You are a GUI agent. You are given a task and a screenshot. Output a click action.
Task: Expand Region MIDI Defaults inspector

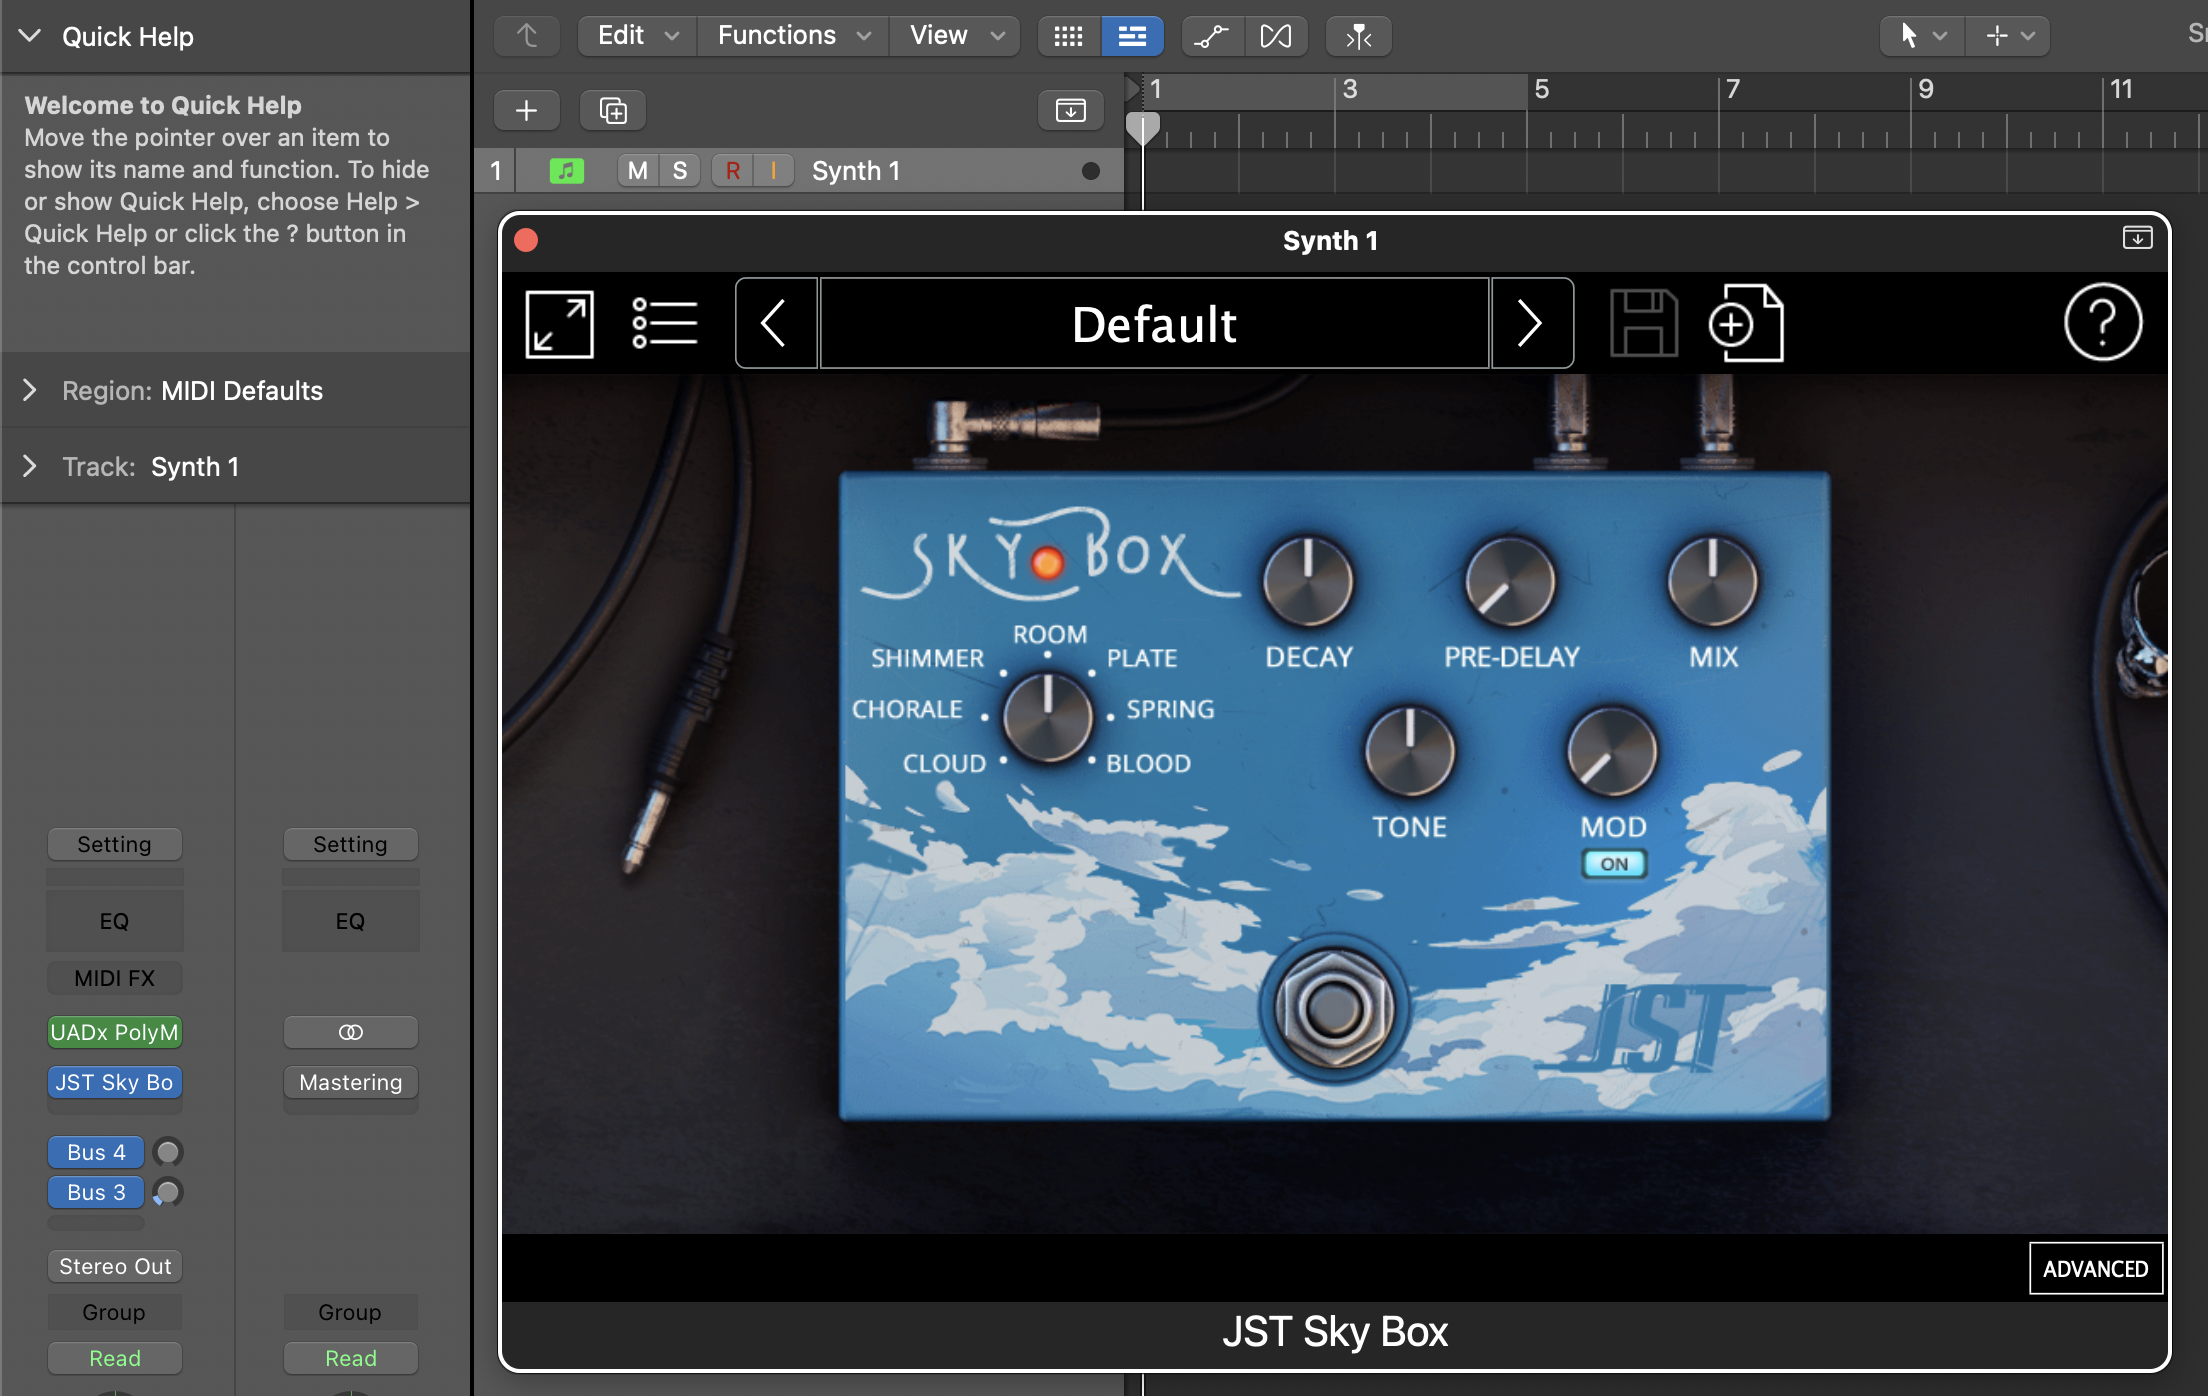(x=30, y=390)
